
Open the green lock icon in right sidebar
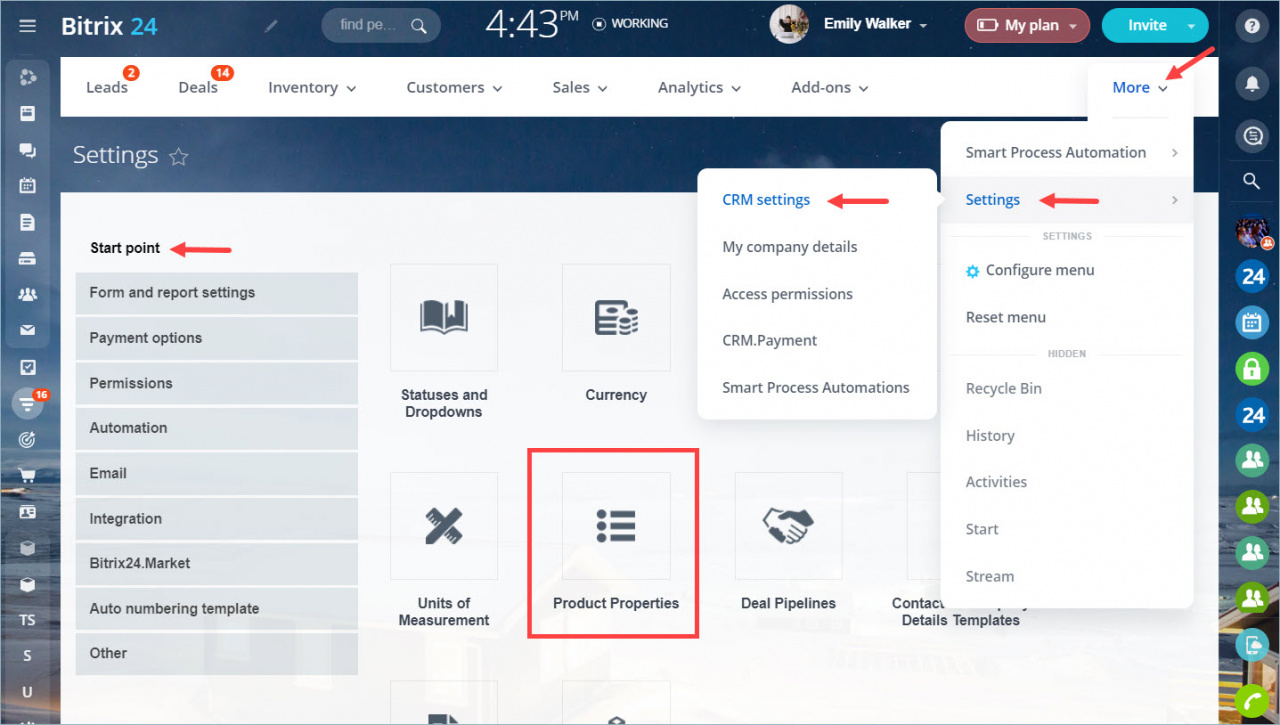[1252, 369]
